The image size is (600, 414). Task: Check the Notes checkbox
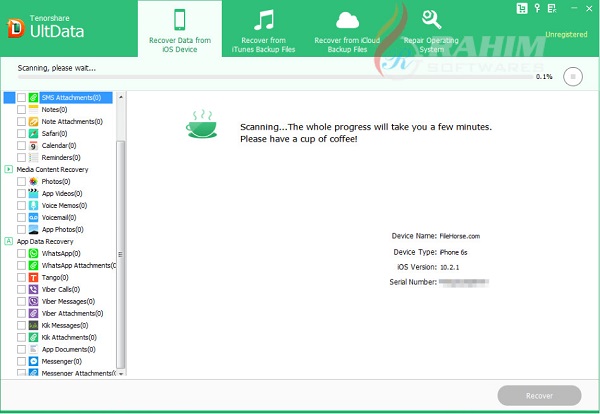[21, 109]
